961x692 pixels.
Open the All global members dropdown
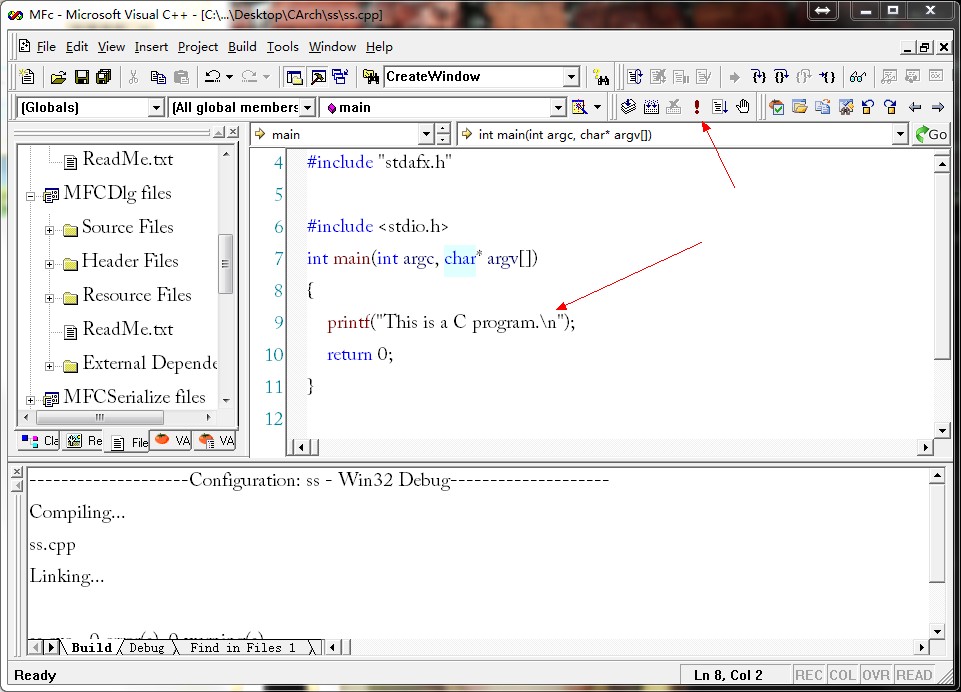pos(308,108)
